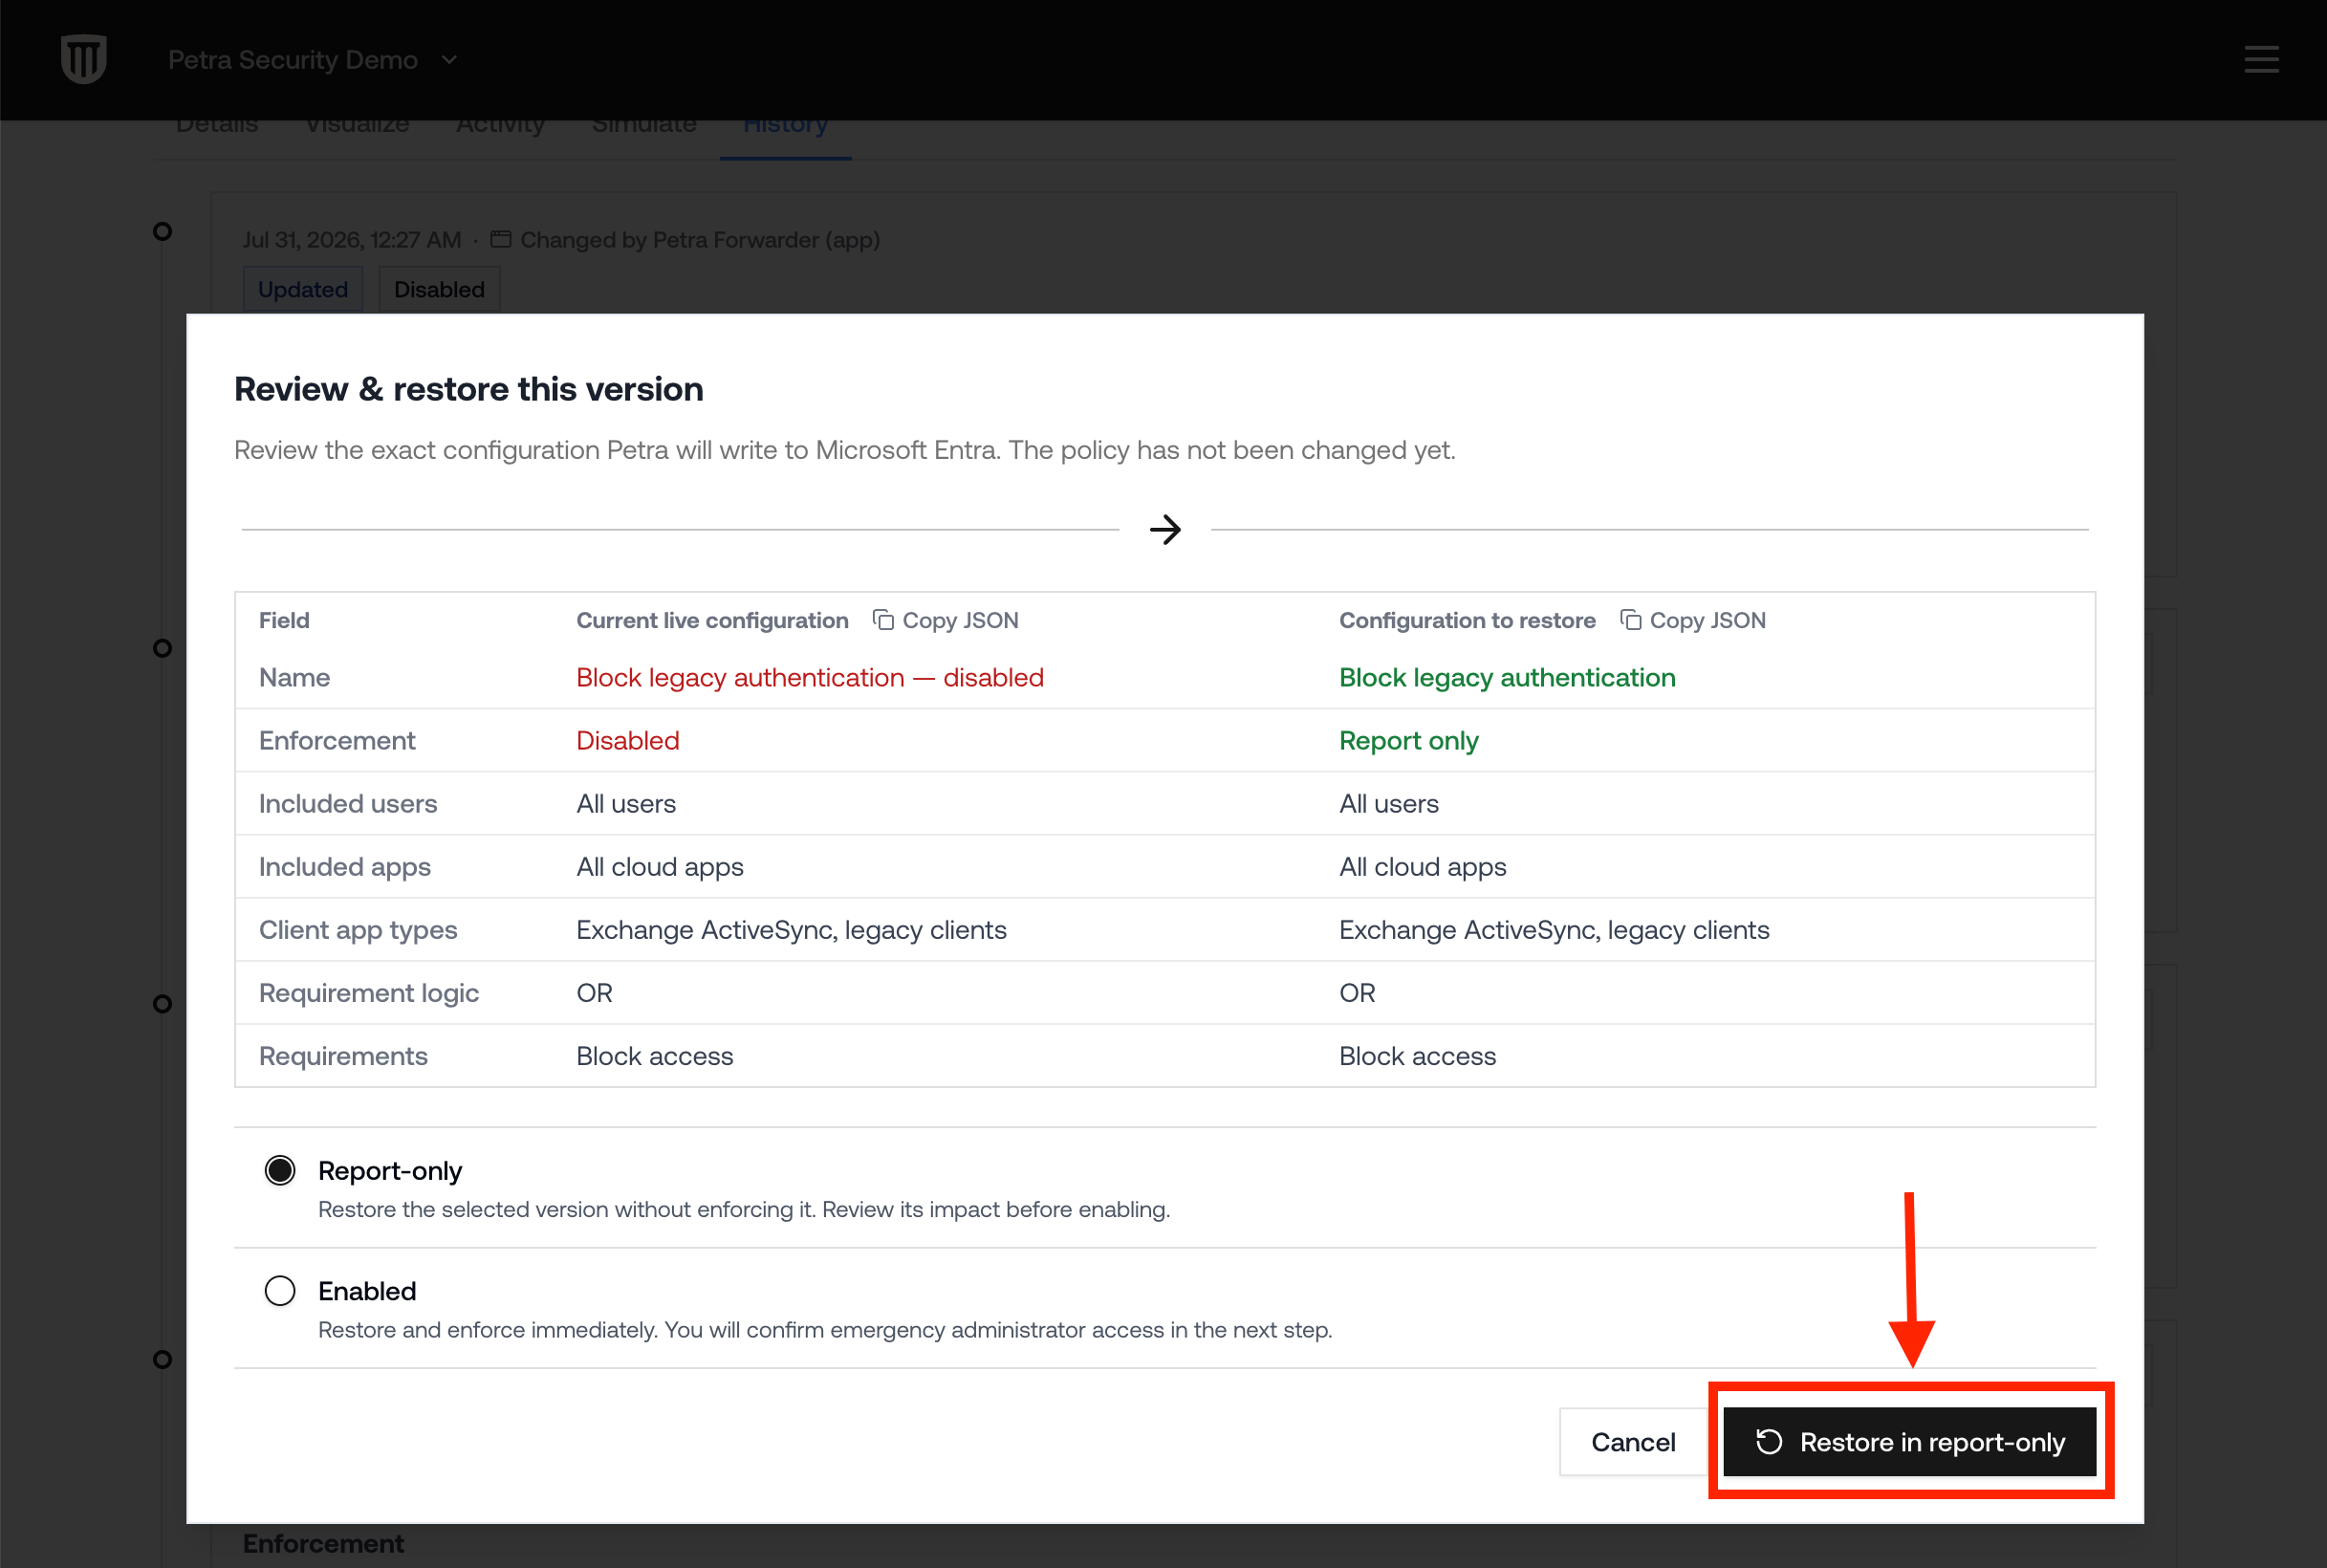Click 'Block legacy authentication — disabled' name value
Viewport: 2327px width, 1568px height.
(810, 677)
